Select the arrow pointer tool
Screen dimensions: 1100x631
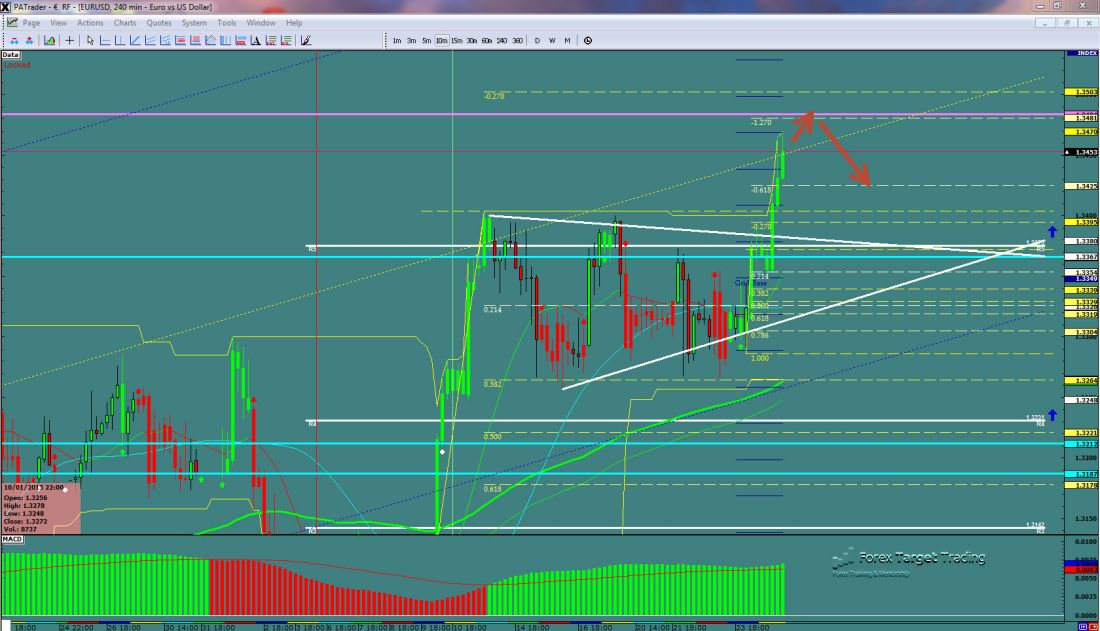click(90, 41)
